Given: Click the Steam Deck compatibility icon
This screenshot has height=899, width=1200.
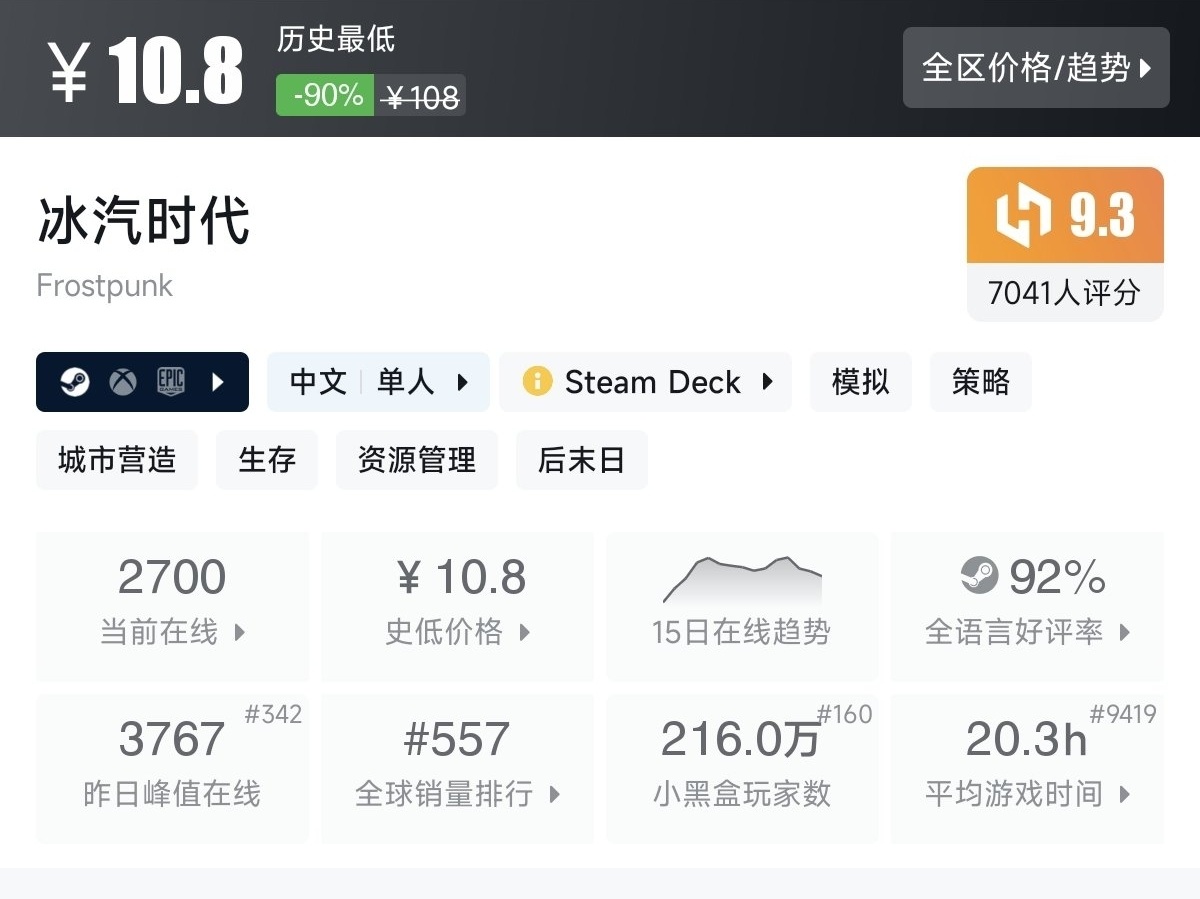Looking at the screenshot, I should 536,381.
